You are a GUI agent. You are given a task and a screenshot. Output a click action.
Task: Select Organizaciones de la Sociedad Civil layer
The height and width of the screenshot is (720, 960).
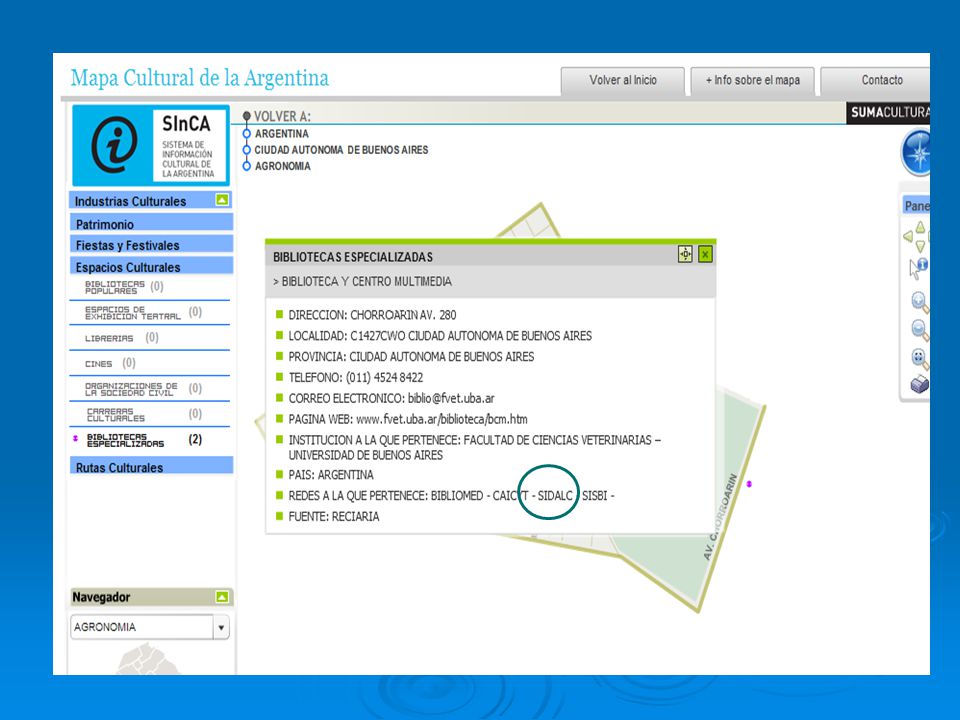pyautogui.click(x=131, y=389)
